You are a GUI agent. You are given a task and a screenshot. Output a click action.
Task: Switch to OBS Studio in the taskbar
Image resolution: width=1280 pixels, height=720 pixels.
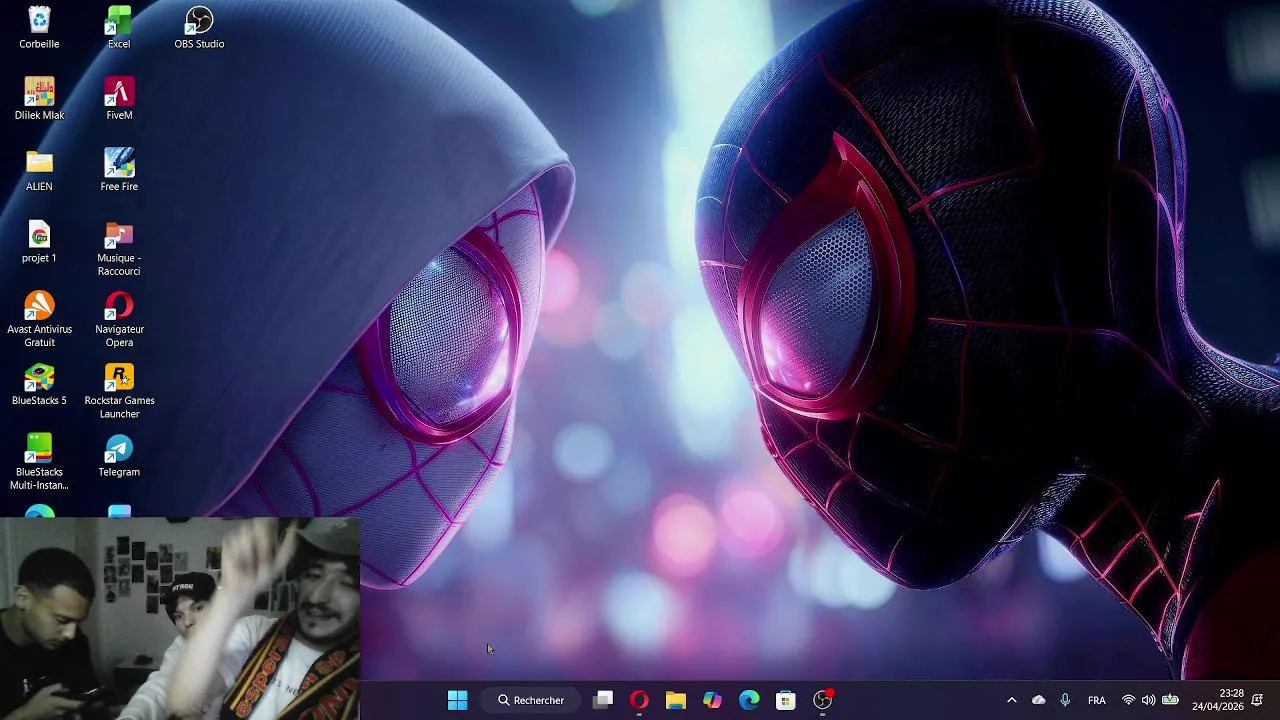click(x=823, y=700)
